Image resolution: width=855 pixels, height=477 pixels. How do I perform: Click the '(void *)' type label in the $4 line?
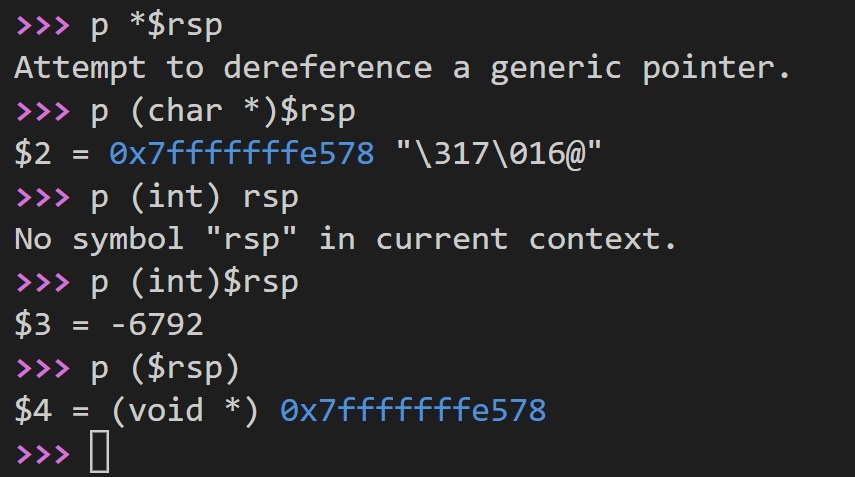coord(185,410)
